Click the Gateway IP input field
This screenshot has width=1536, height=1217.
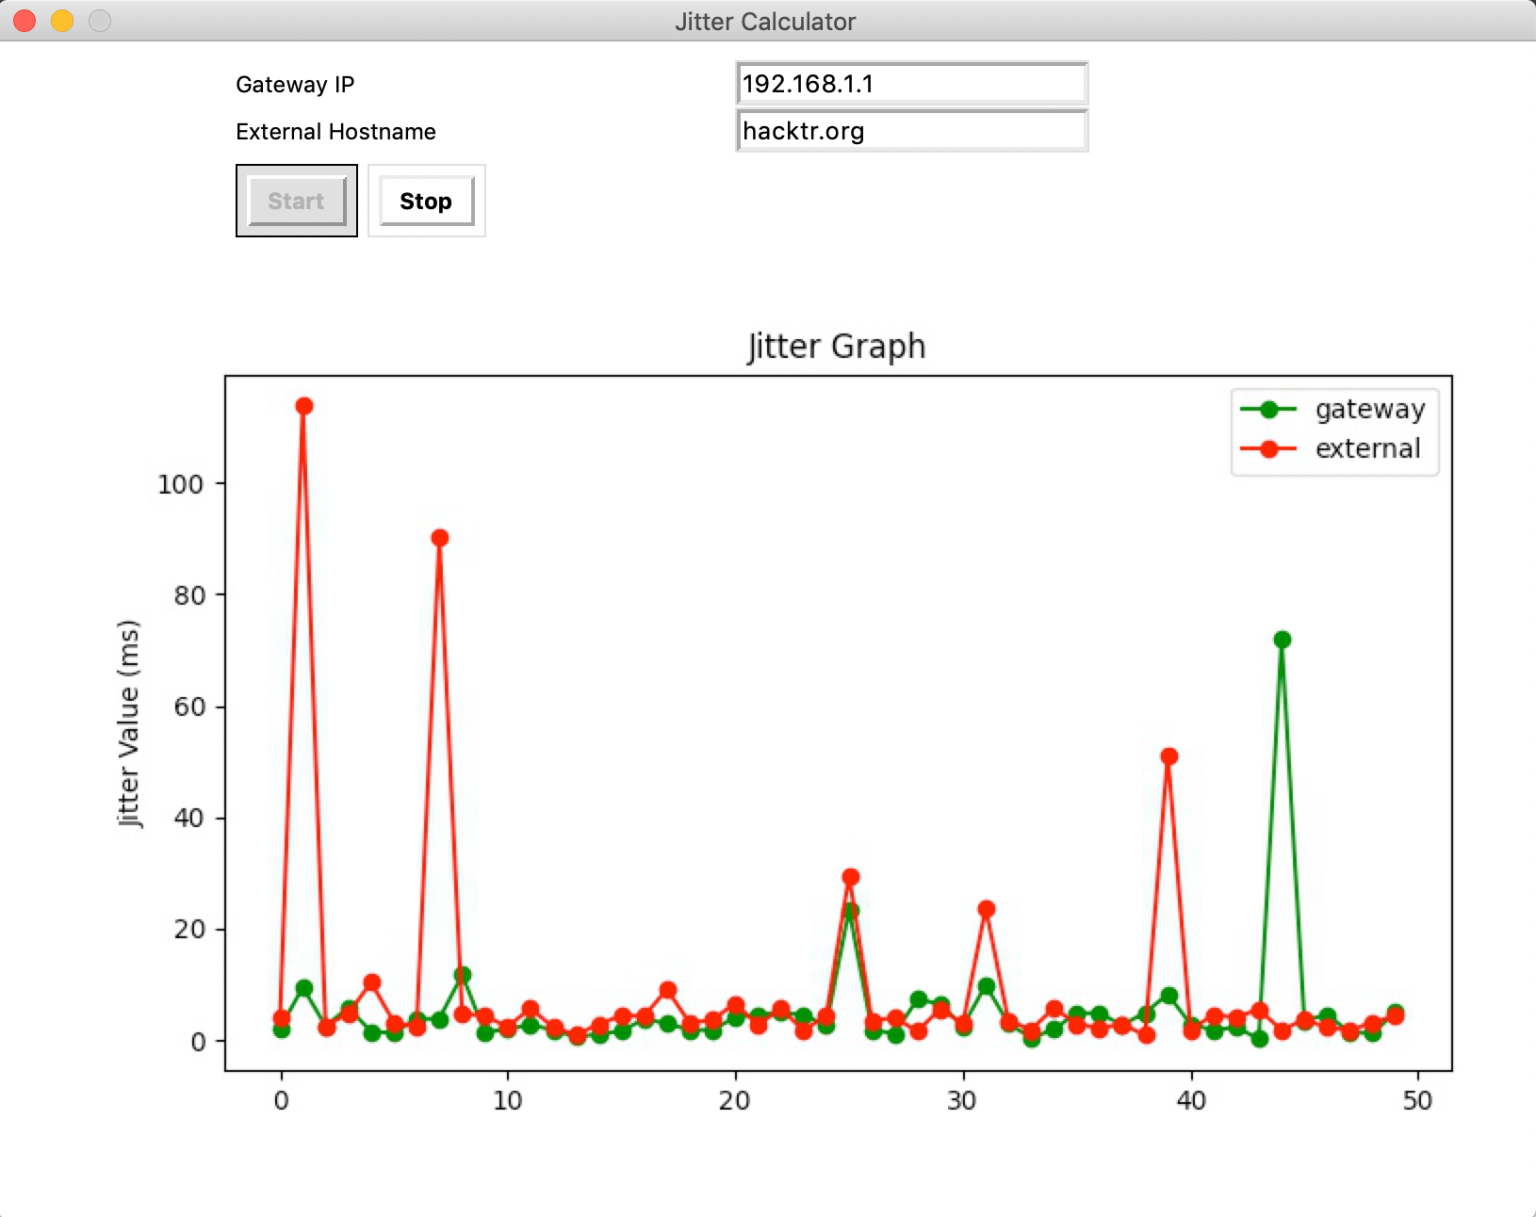[x=911, y=84]
